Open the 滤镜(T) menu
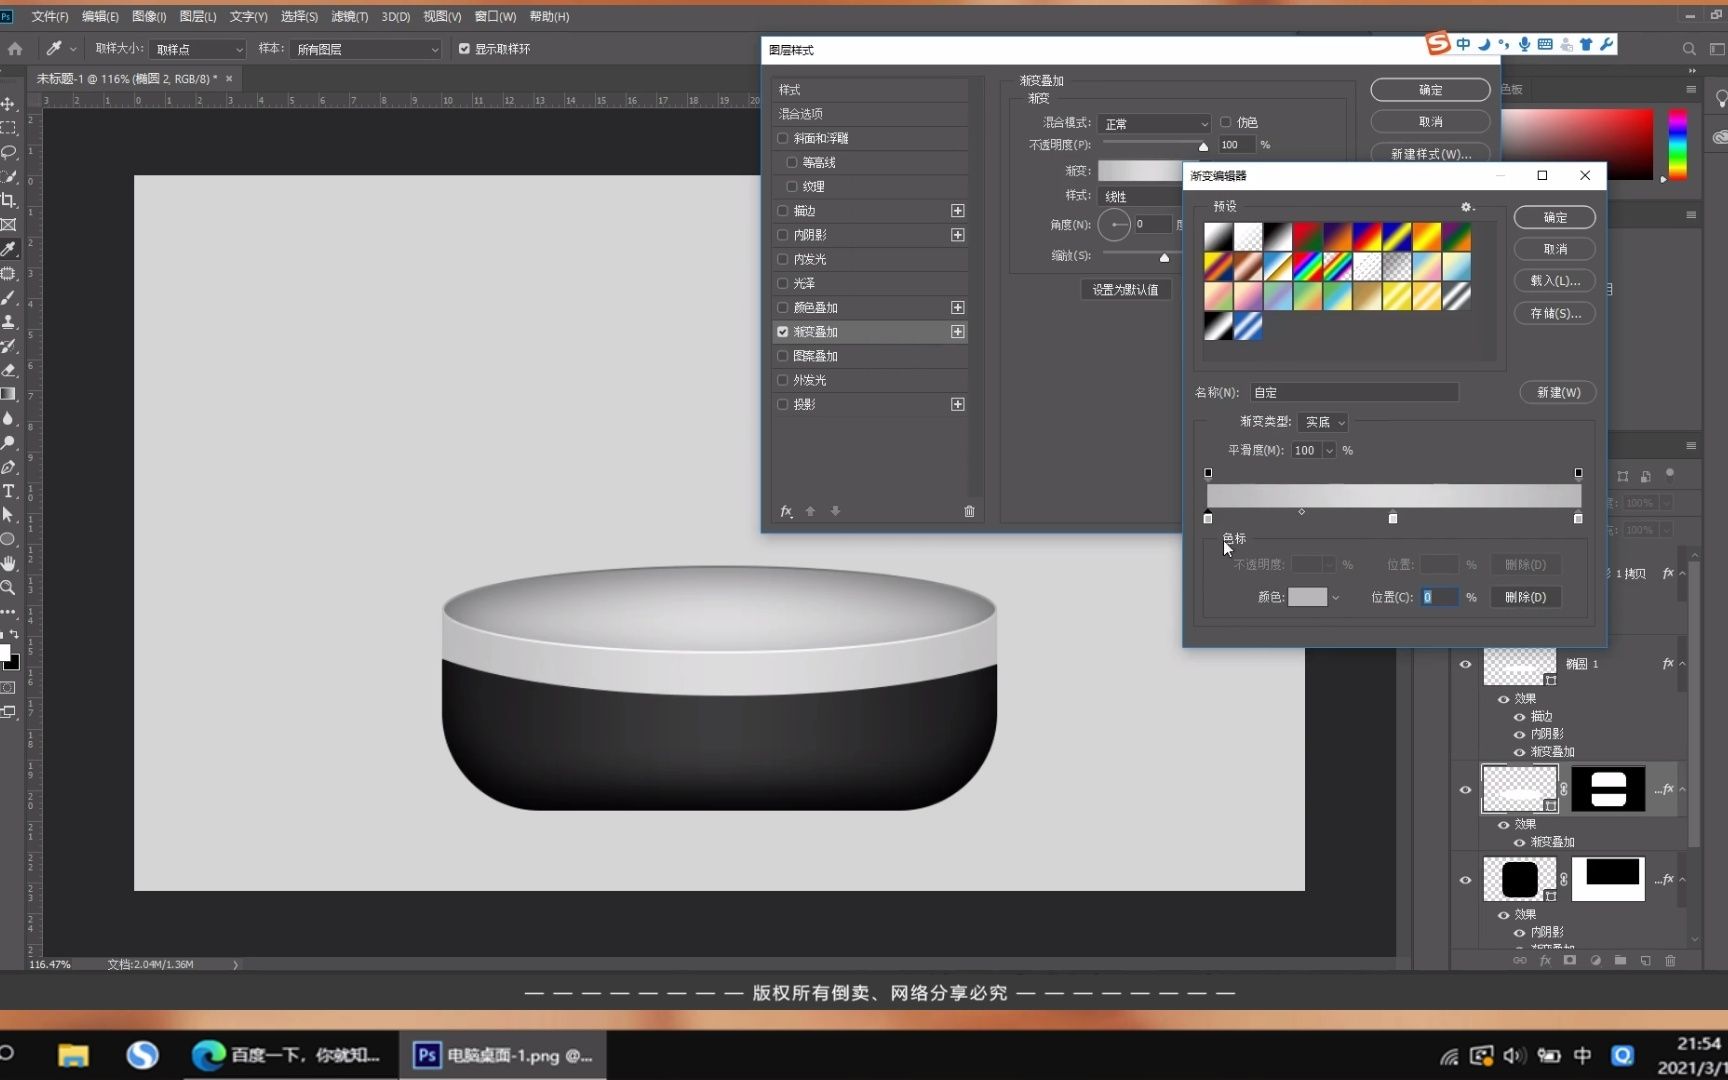Image resolution: width=1728 pixels, height=1080 pixels. click(x=350, y=16)
